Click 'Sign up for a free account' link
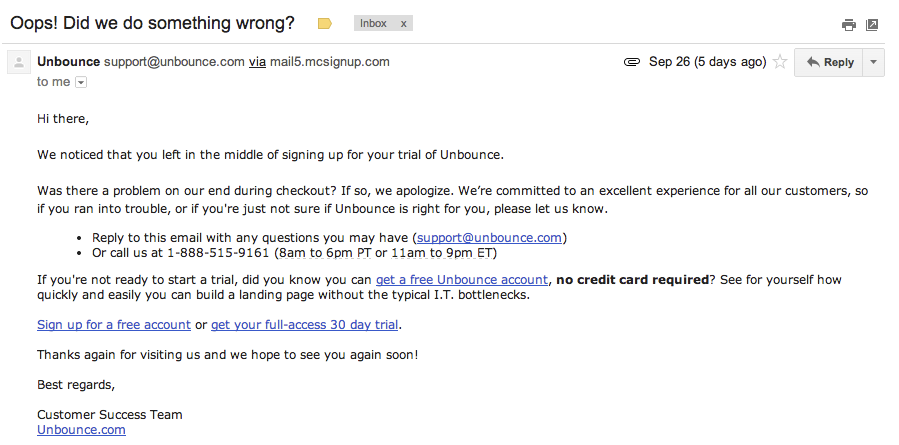 click(x=114, y=325)
